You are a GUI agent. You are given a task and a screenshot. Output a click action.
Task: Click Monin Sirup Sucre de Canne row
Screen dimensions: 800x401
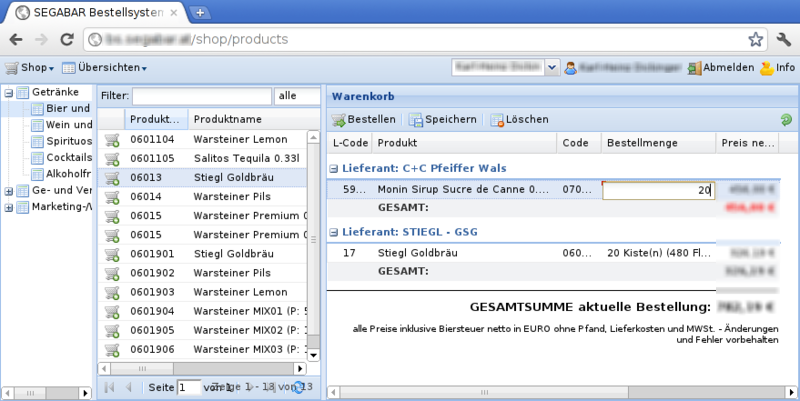554,190
